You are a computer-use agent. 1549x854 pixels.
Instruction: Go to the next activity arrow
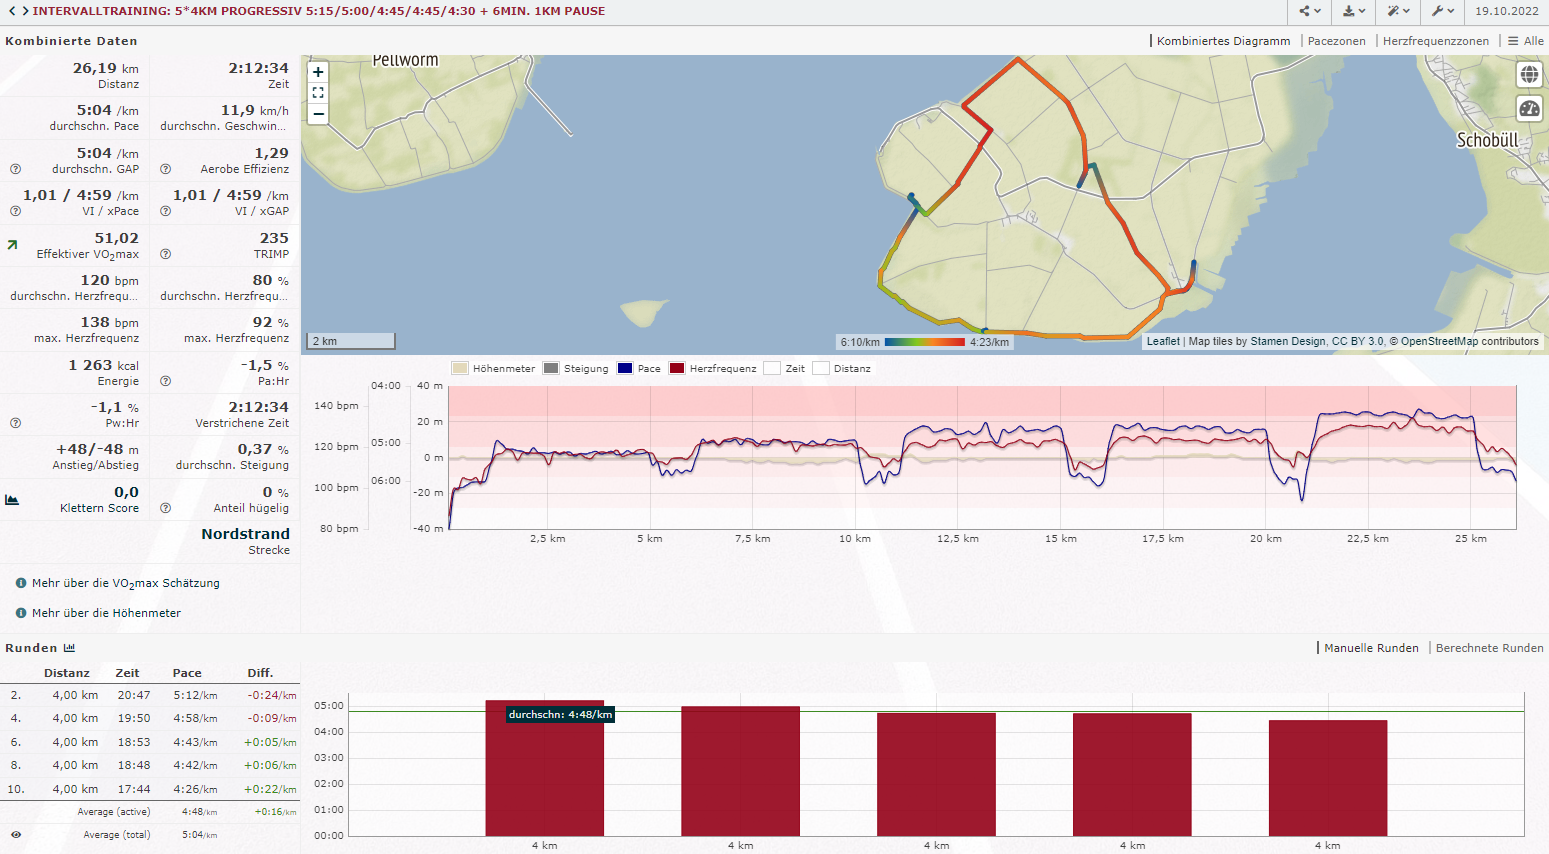point(24,11)
